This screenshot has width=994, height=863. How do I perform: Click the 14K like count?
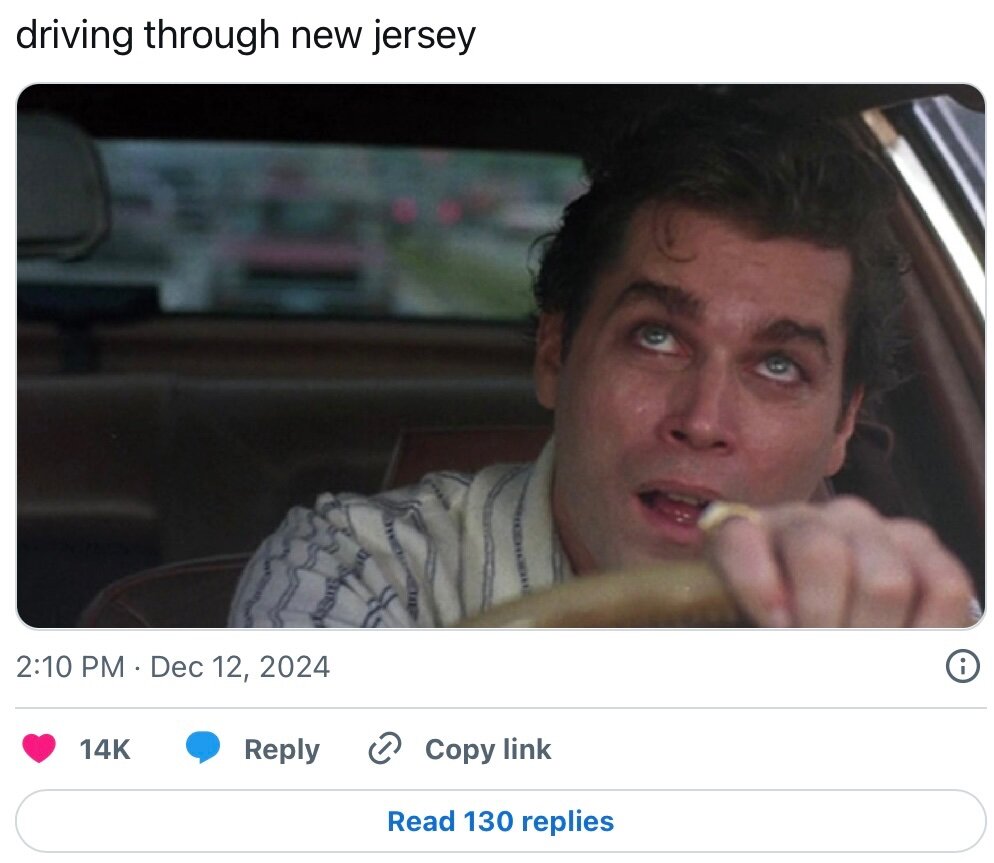tap(105, 749)
